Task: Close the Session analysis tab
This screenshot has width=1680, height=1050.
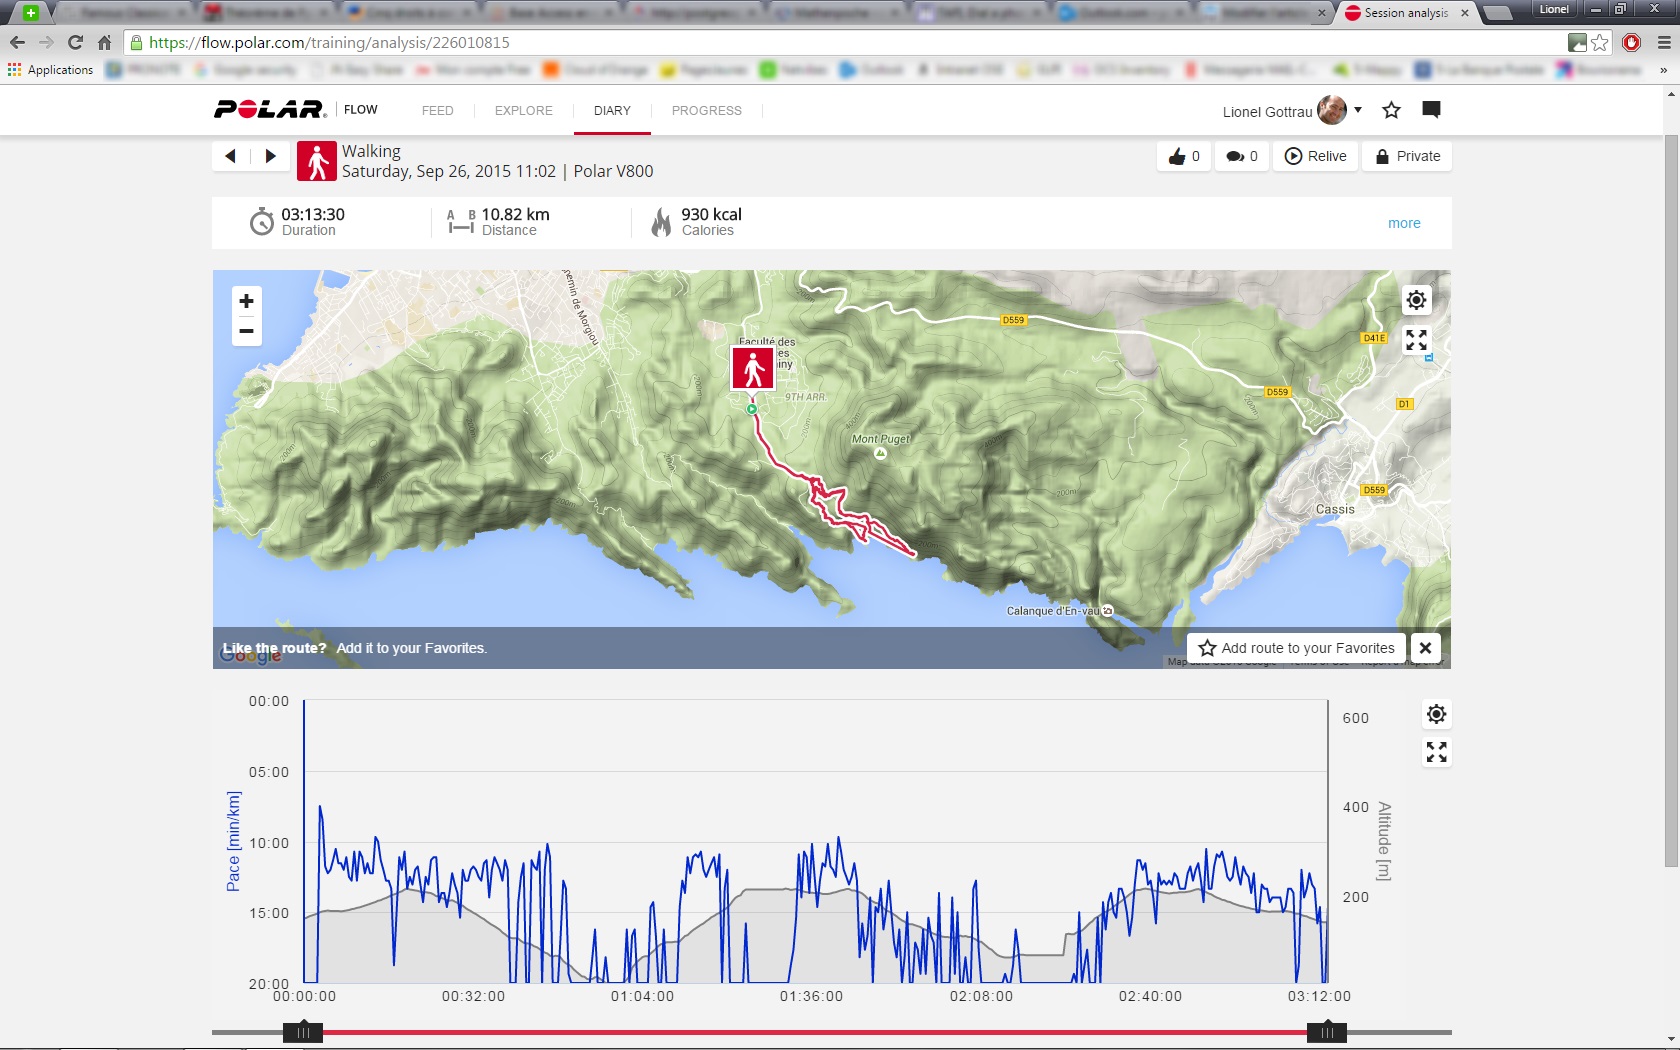Action: click(1465, 13)
